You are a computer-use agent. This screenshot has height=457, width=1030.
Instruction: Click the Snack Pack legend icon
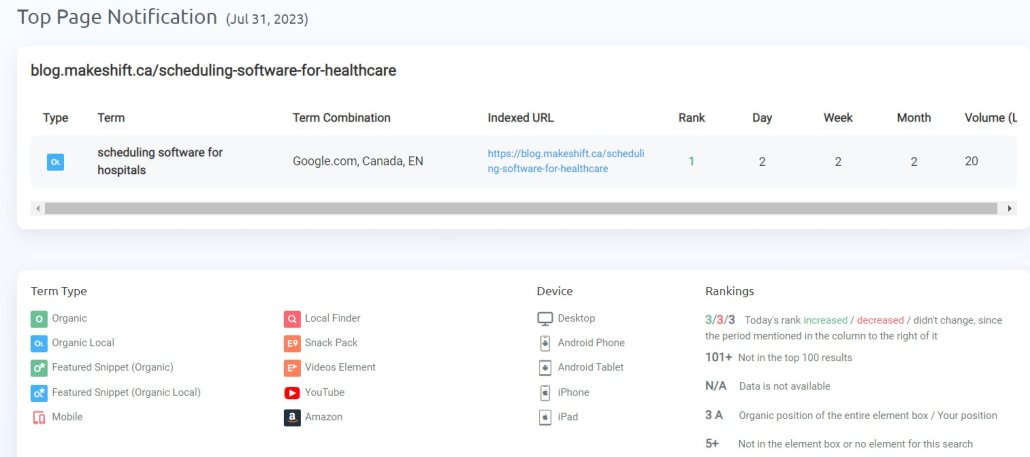(x=292, y=343)
